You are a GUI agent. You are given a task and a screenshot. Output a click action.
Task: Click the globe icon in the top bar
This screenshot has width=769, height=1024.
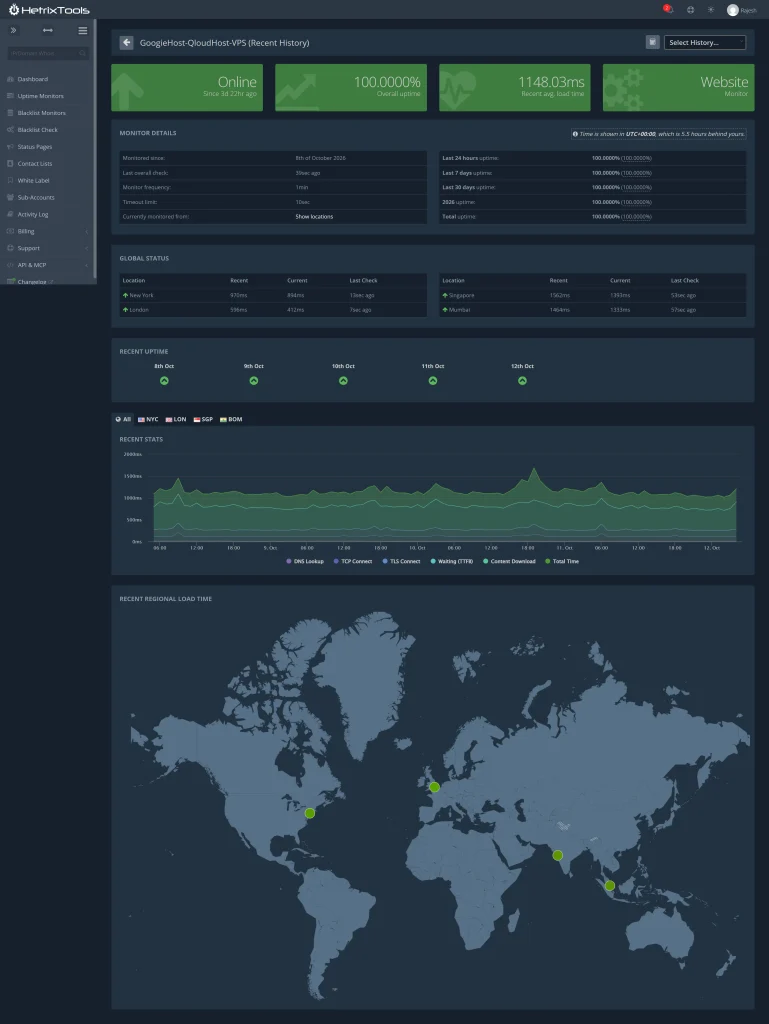click(690, 10)
